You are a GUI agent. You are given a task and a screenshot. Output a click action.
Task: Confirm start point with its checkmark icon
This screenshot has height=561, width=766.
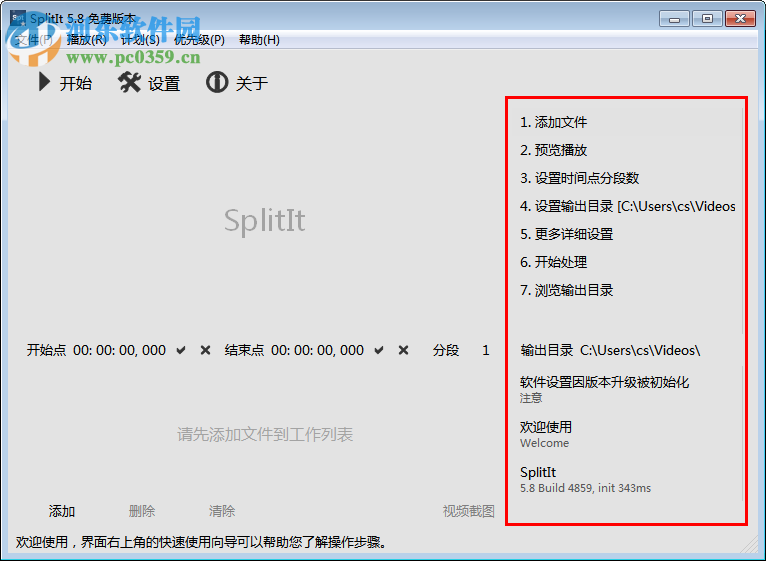pos(181,350)
